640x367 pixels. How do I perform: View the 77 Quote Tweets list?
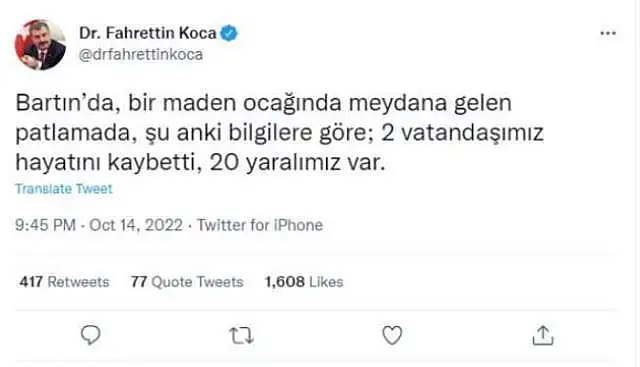coord(187,282)
